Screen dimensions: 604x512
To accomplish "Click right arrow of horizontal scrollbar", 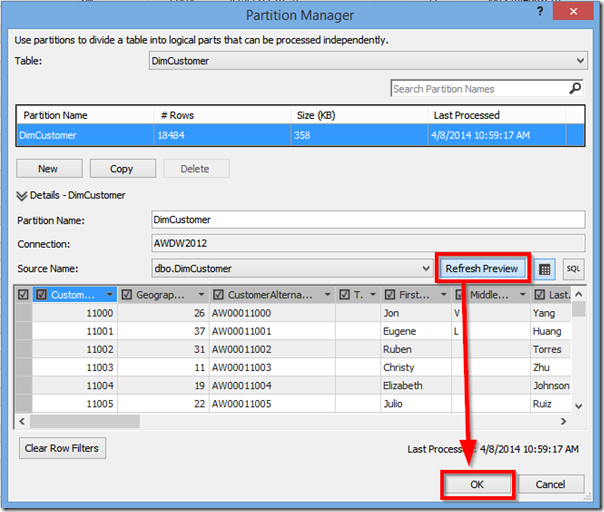I will 563,421.
